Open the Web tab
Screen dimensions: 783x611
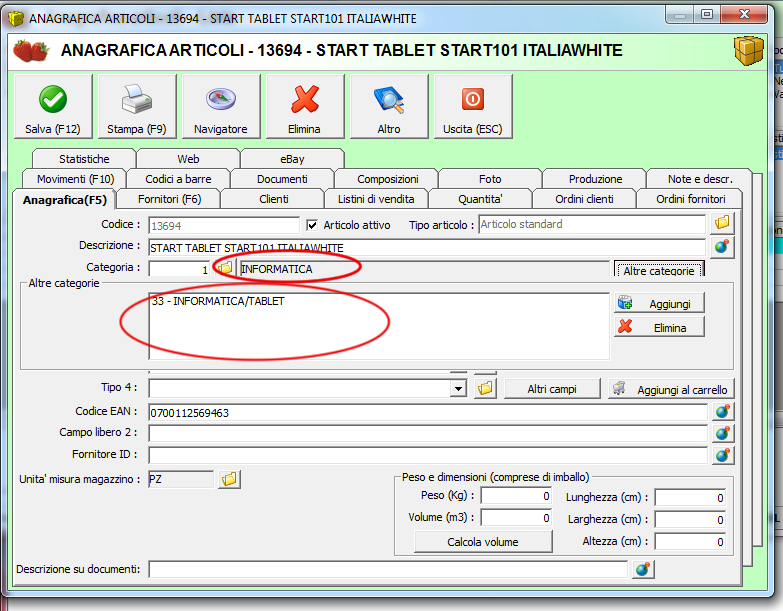[188, 159]
